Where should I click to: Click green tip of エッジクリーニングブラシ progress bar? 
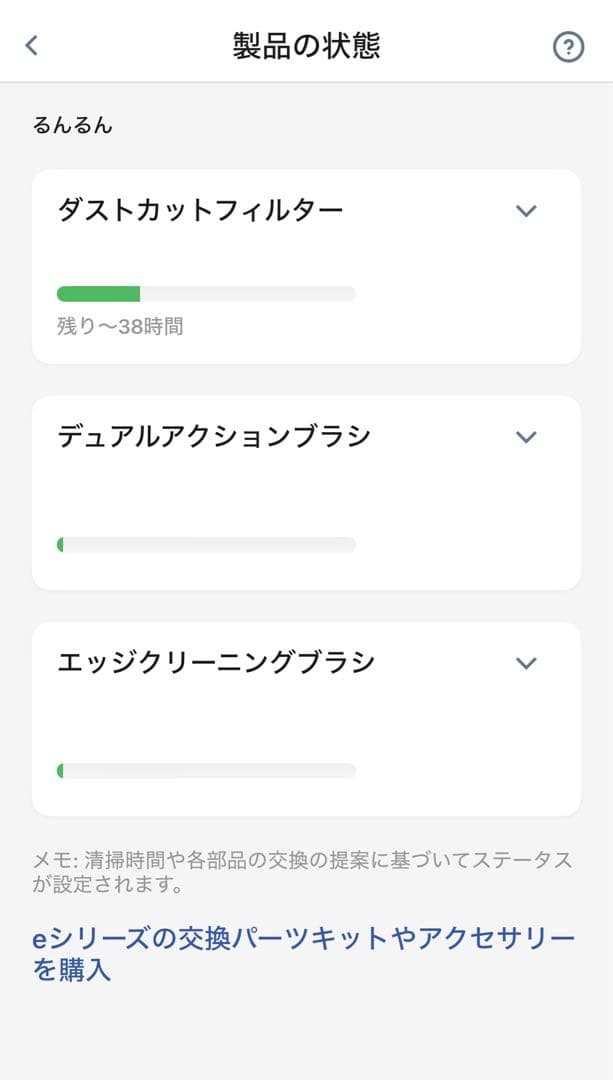point(60,771)
